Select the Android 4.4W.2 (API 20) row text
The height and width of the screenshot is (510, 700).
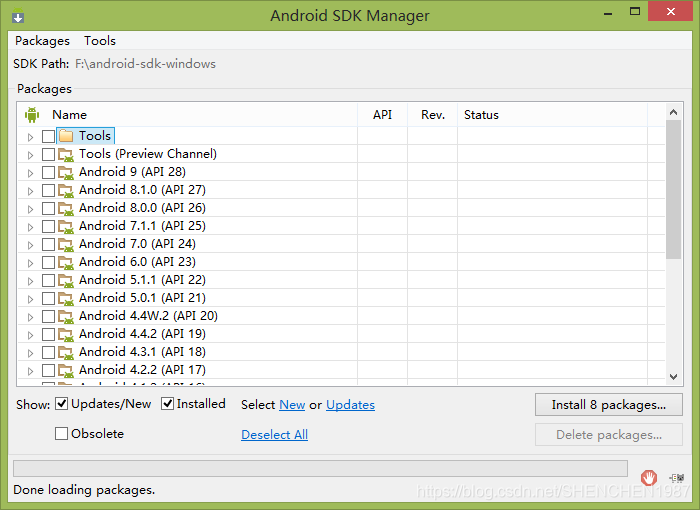148,316
